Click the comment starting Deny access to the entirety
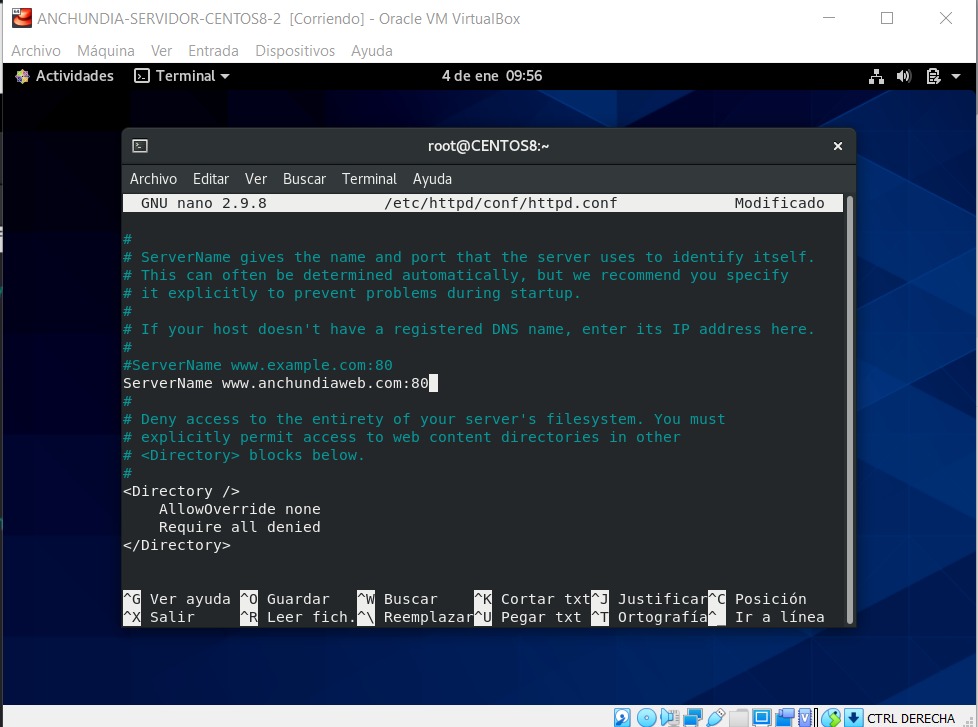The height and width of the screenshot is (727, 978). (x=424, y=419)
